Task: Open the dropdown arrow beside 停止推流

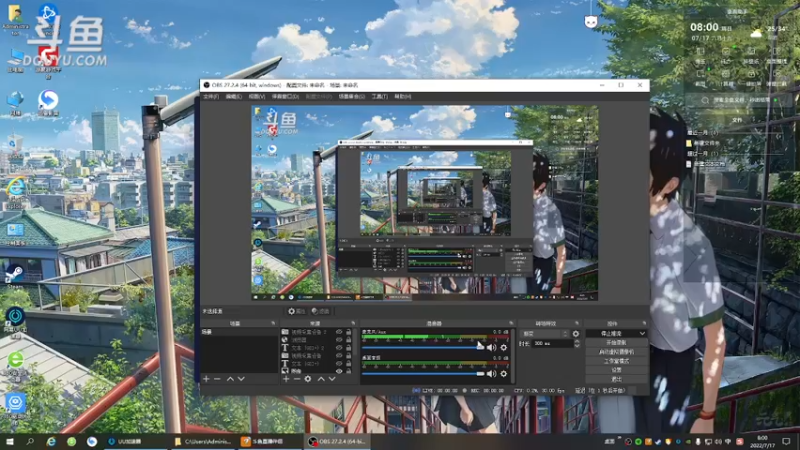Action: (x=642, y=334)
